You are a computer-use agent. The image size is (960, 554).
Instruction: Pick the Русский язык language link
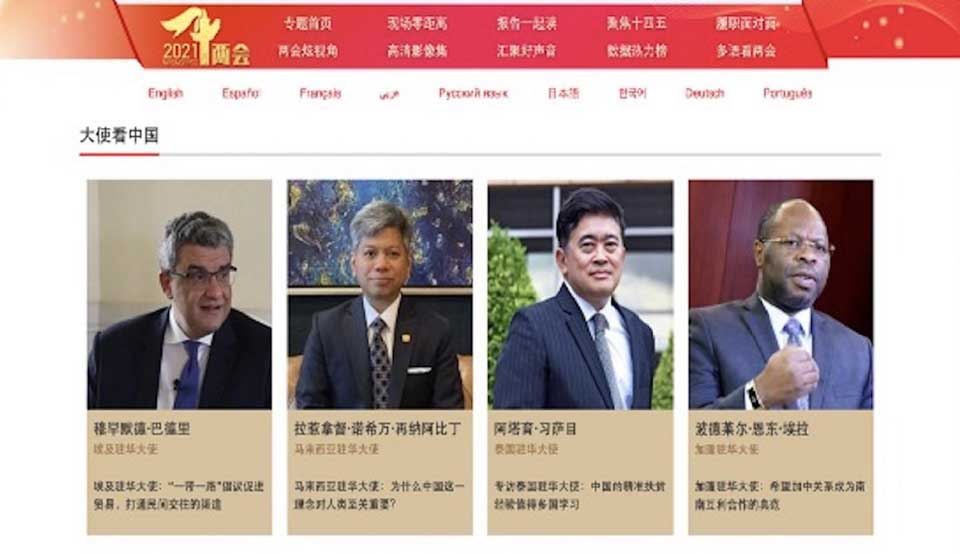click(473, 94)
